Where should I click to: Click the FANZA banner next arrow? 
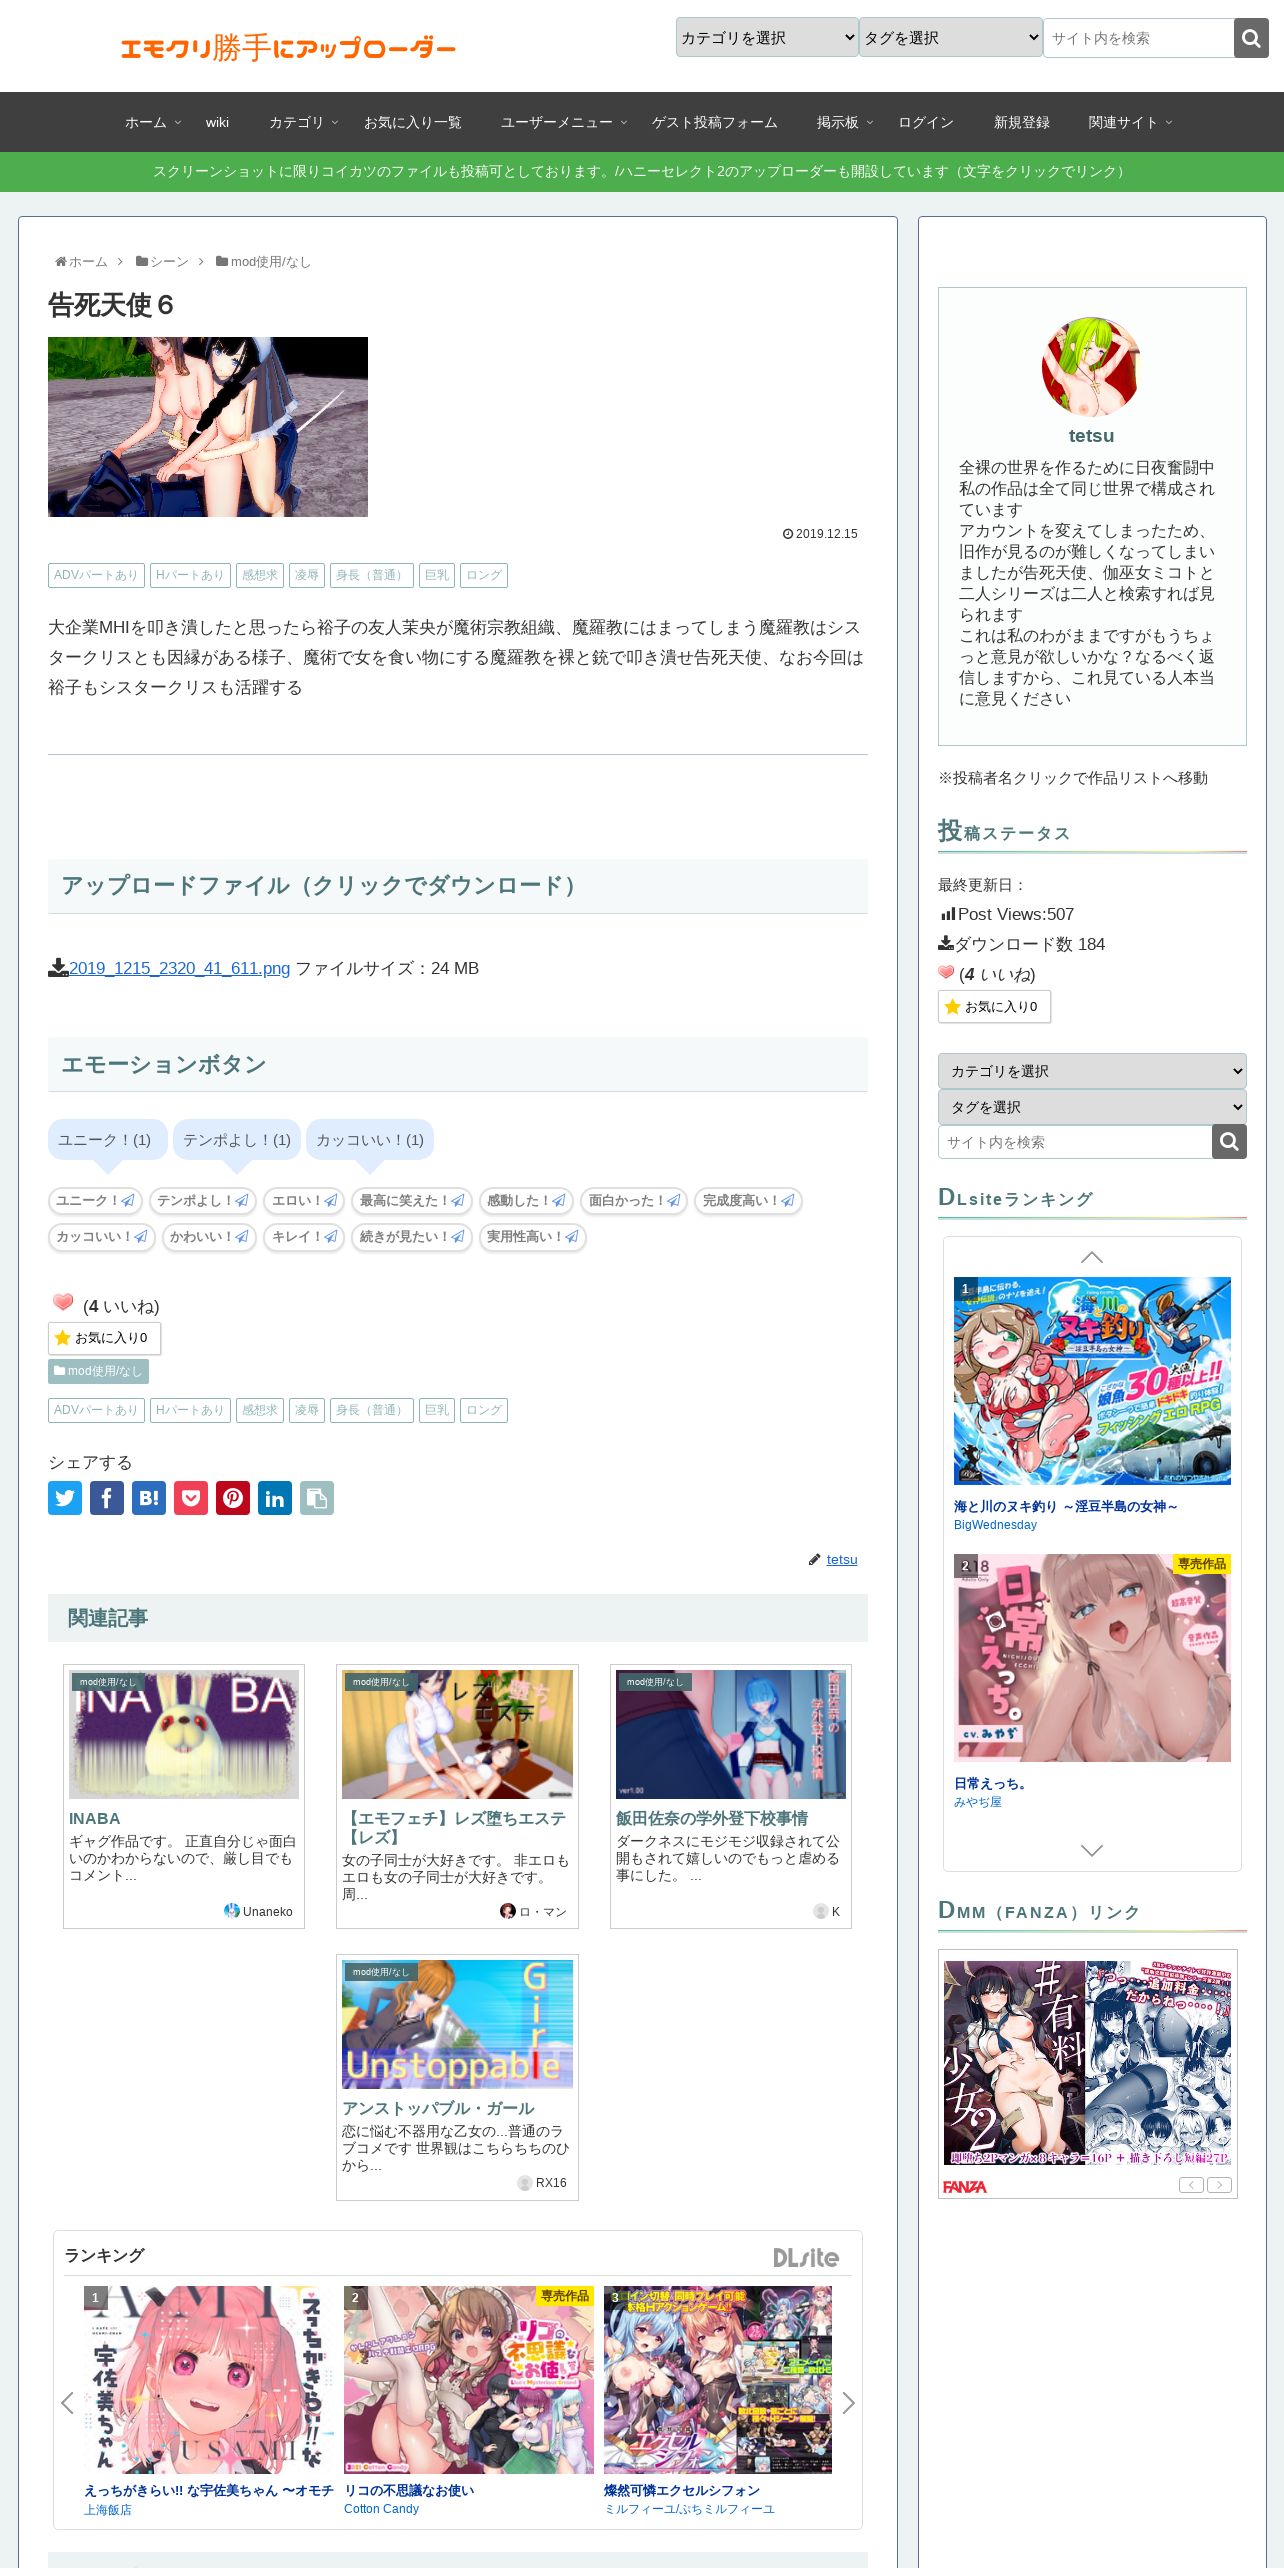[x=1219, y=2185]
